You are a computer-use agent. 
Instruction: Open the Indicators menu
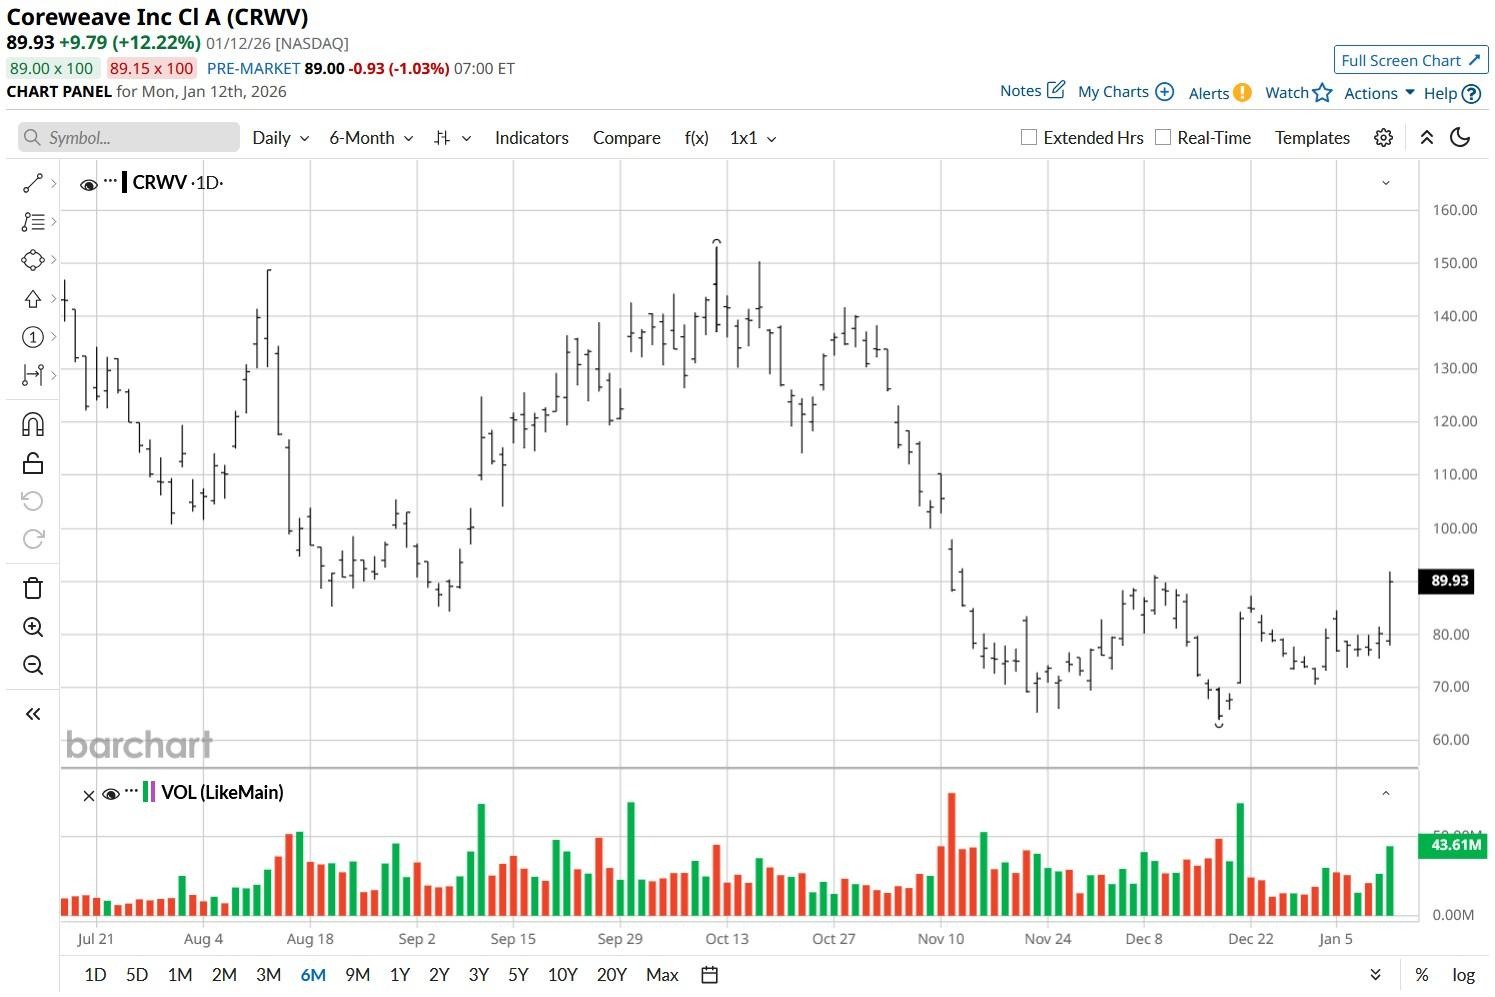(532, 138)
